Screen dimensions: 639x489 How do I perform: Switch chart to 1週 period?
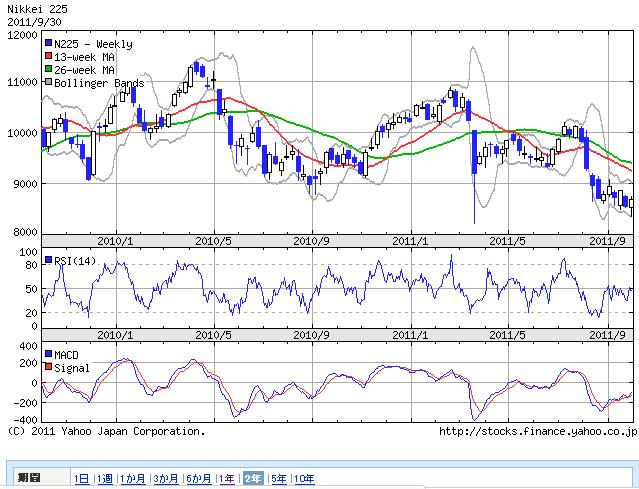[106, 479]
